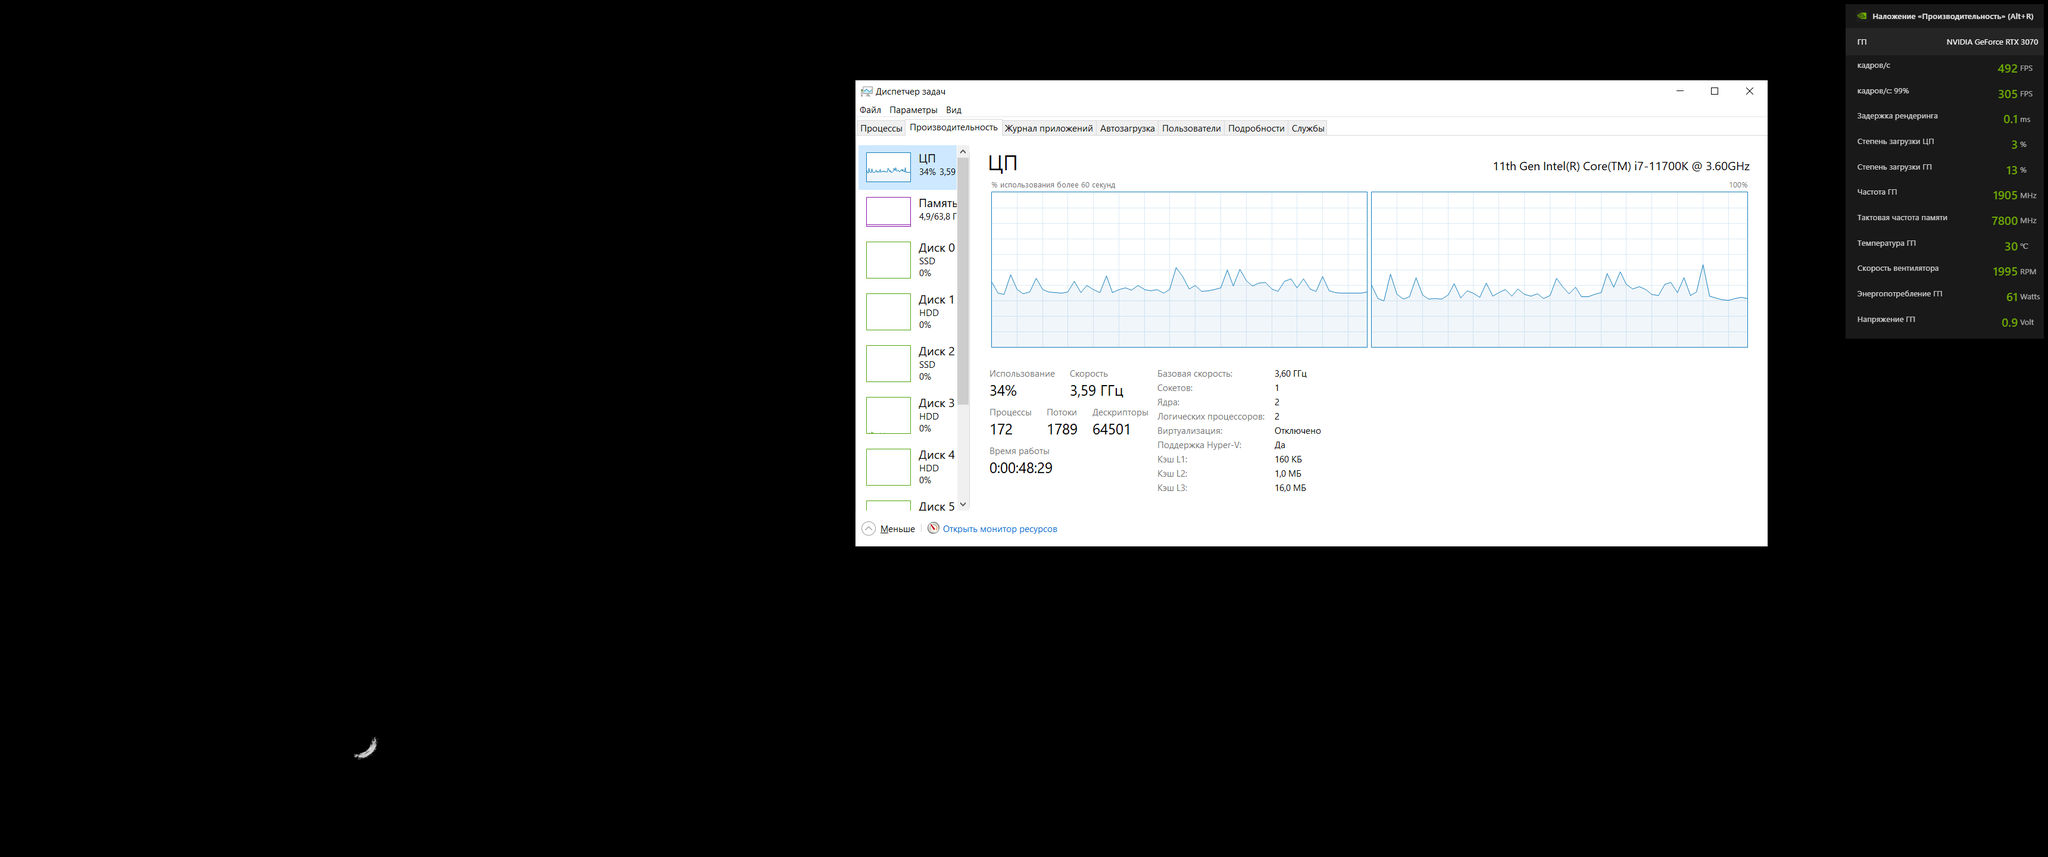
Task: Click the 305 FPS 99% overlay reading
Action: [x=2014, y=94]
